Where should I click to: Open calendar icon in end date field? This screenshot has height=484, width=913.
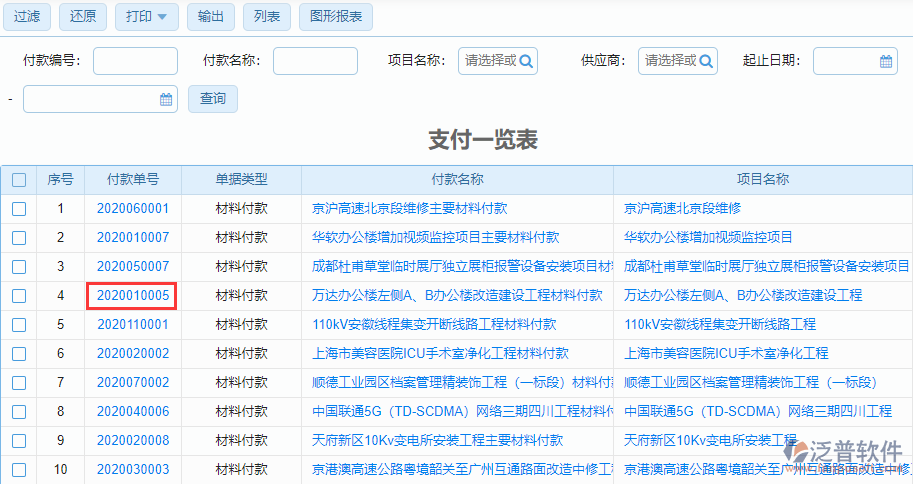click(x=166, y=99)
